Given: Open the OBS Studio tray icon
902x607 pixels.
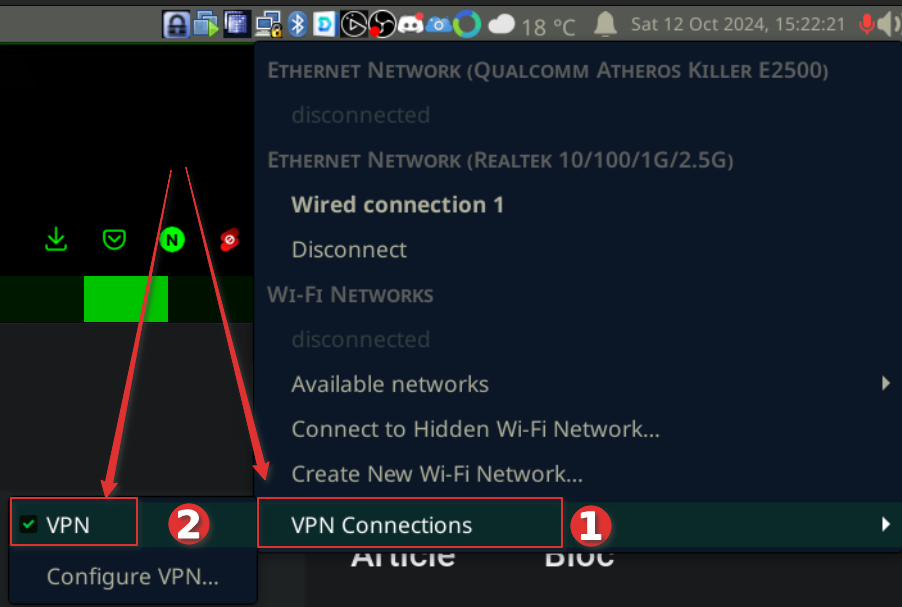Looking at the screenshot, I should click(x=381, y=24).
